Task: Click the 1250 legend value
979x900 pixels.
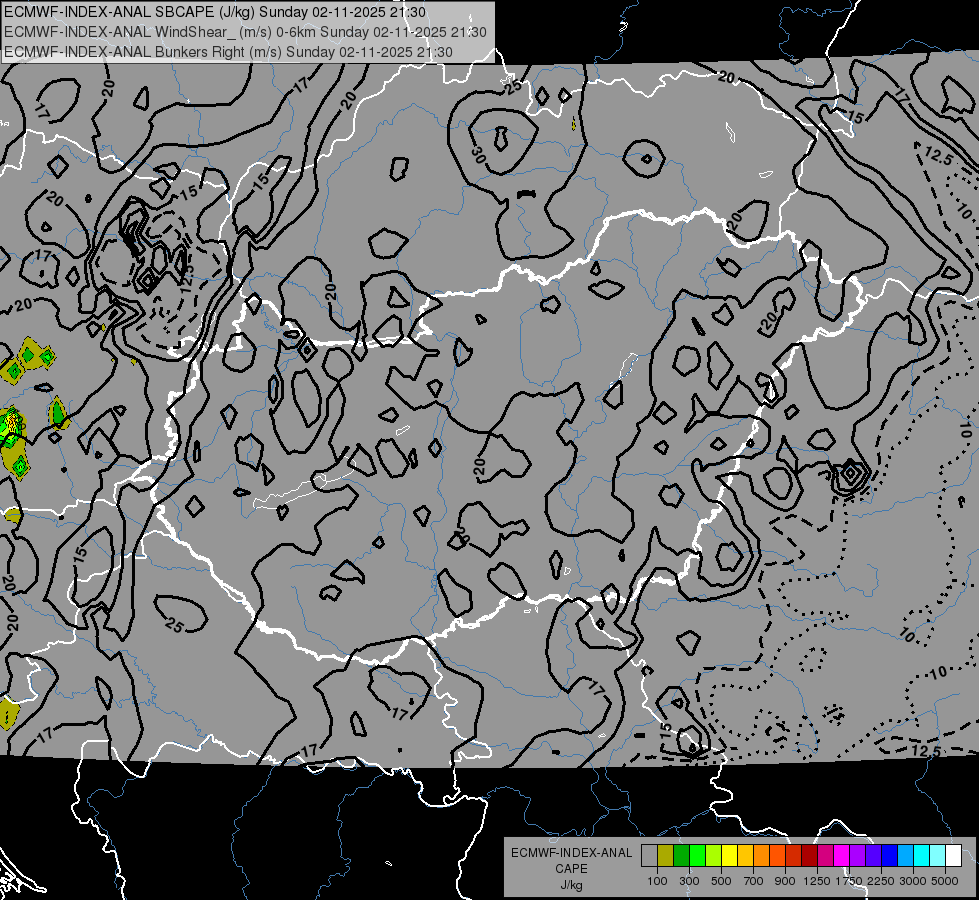Action: [817, 881]
